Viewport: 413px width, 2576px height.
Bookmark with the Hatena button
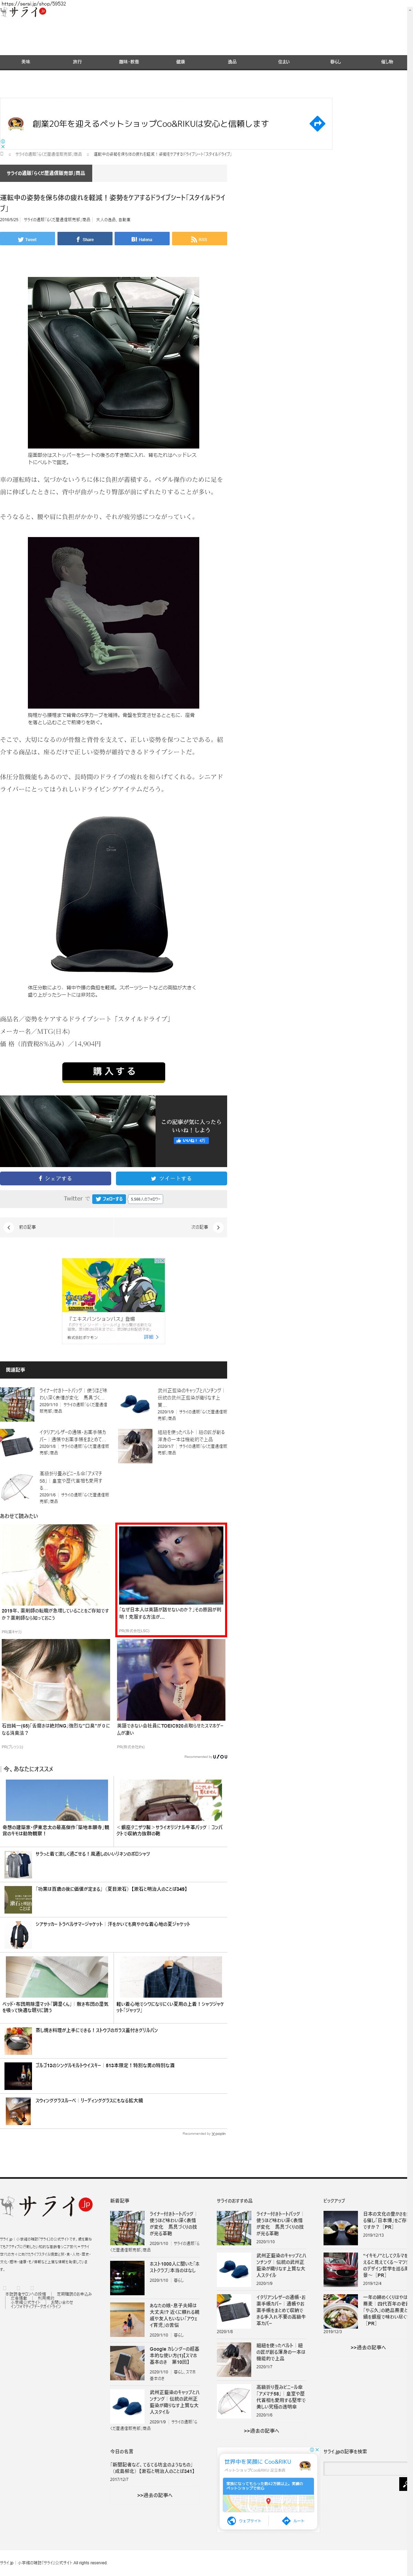pos(142,239)
